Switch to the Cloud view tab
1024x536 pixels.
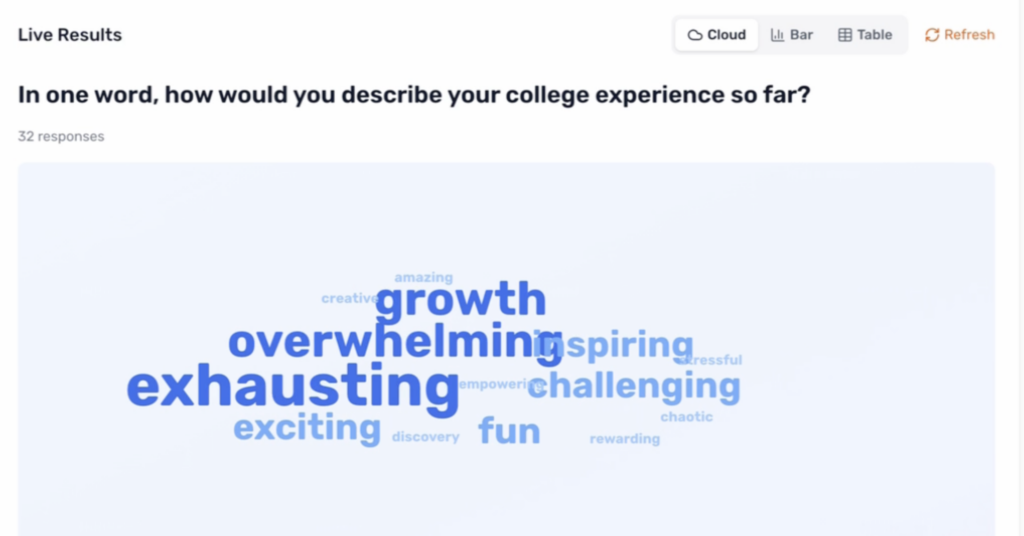pyautogui.click(x=716, y=35)
